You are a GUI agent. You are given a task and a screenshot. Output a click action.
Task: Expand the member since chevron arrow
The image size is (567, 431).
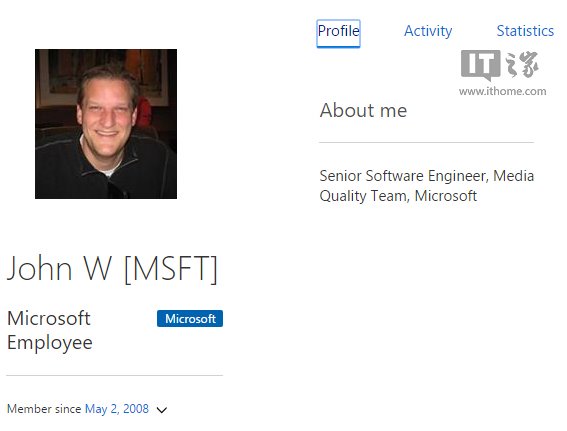click(x=162, y=410)
